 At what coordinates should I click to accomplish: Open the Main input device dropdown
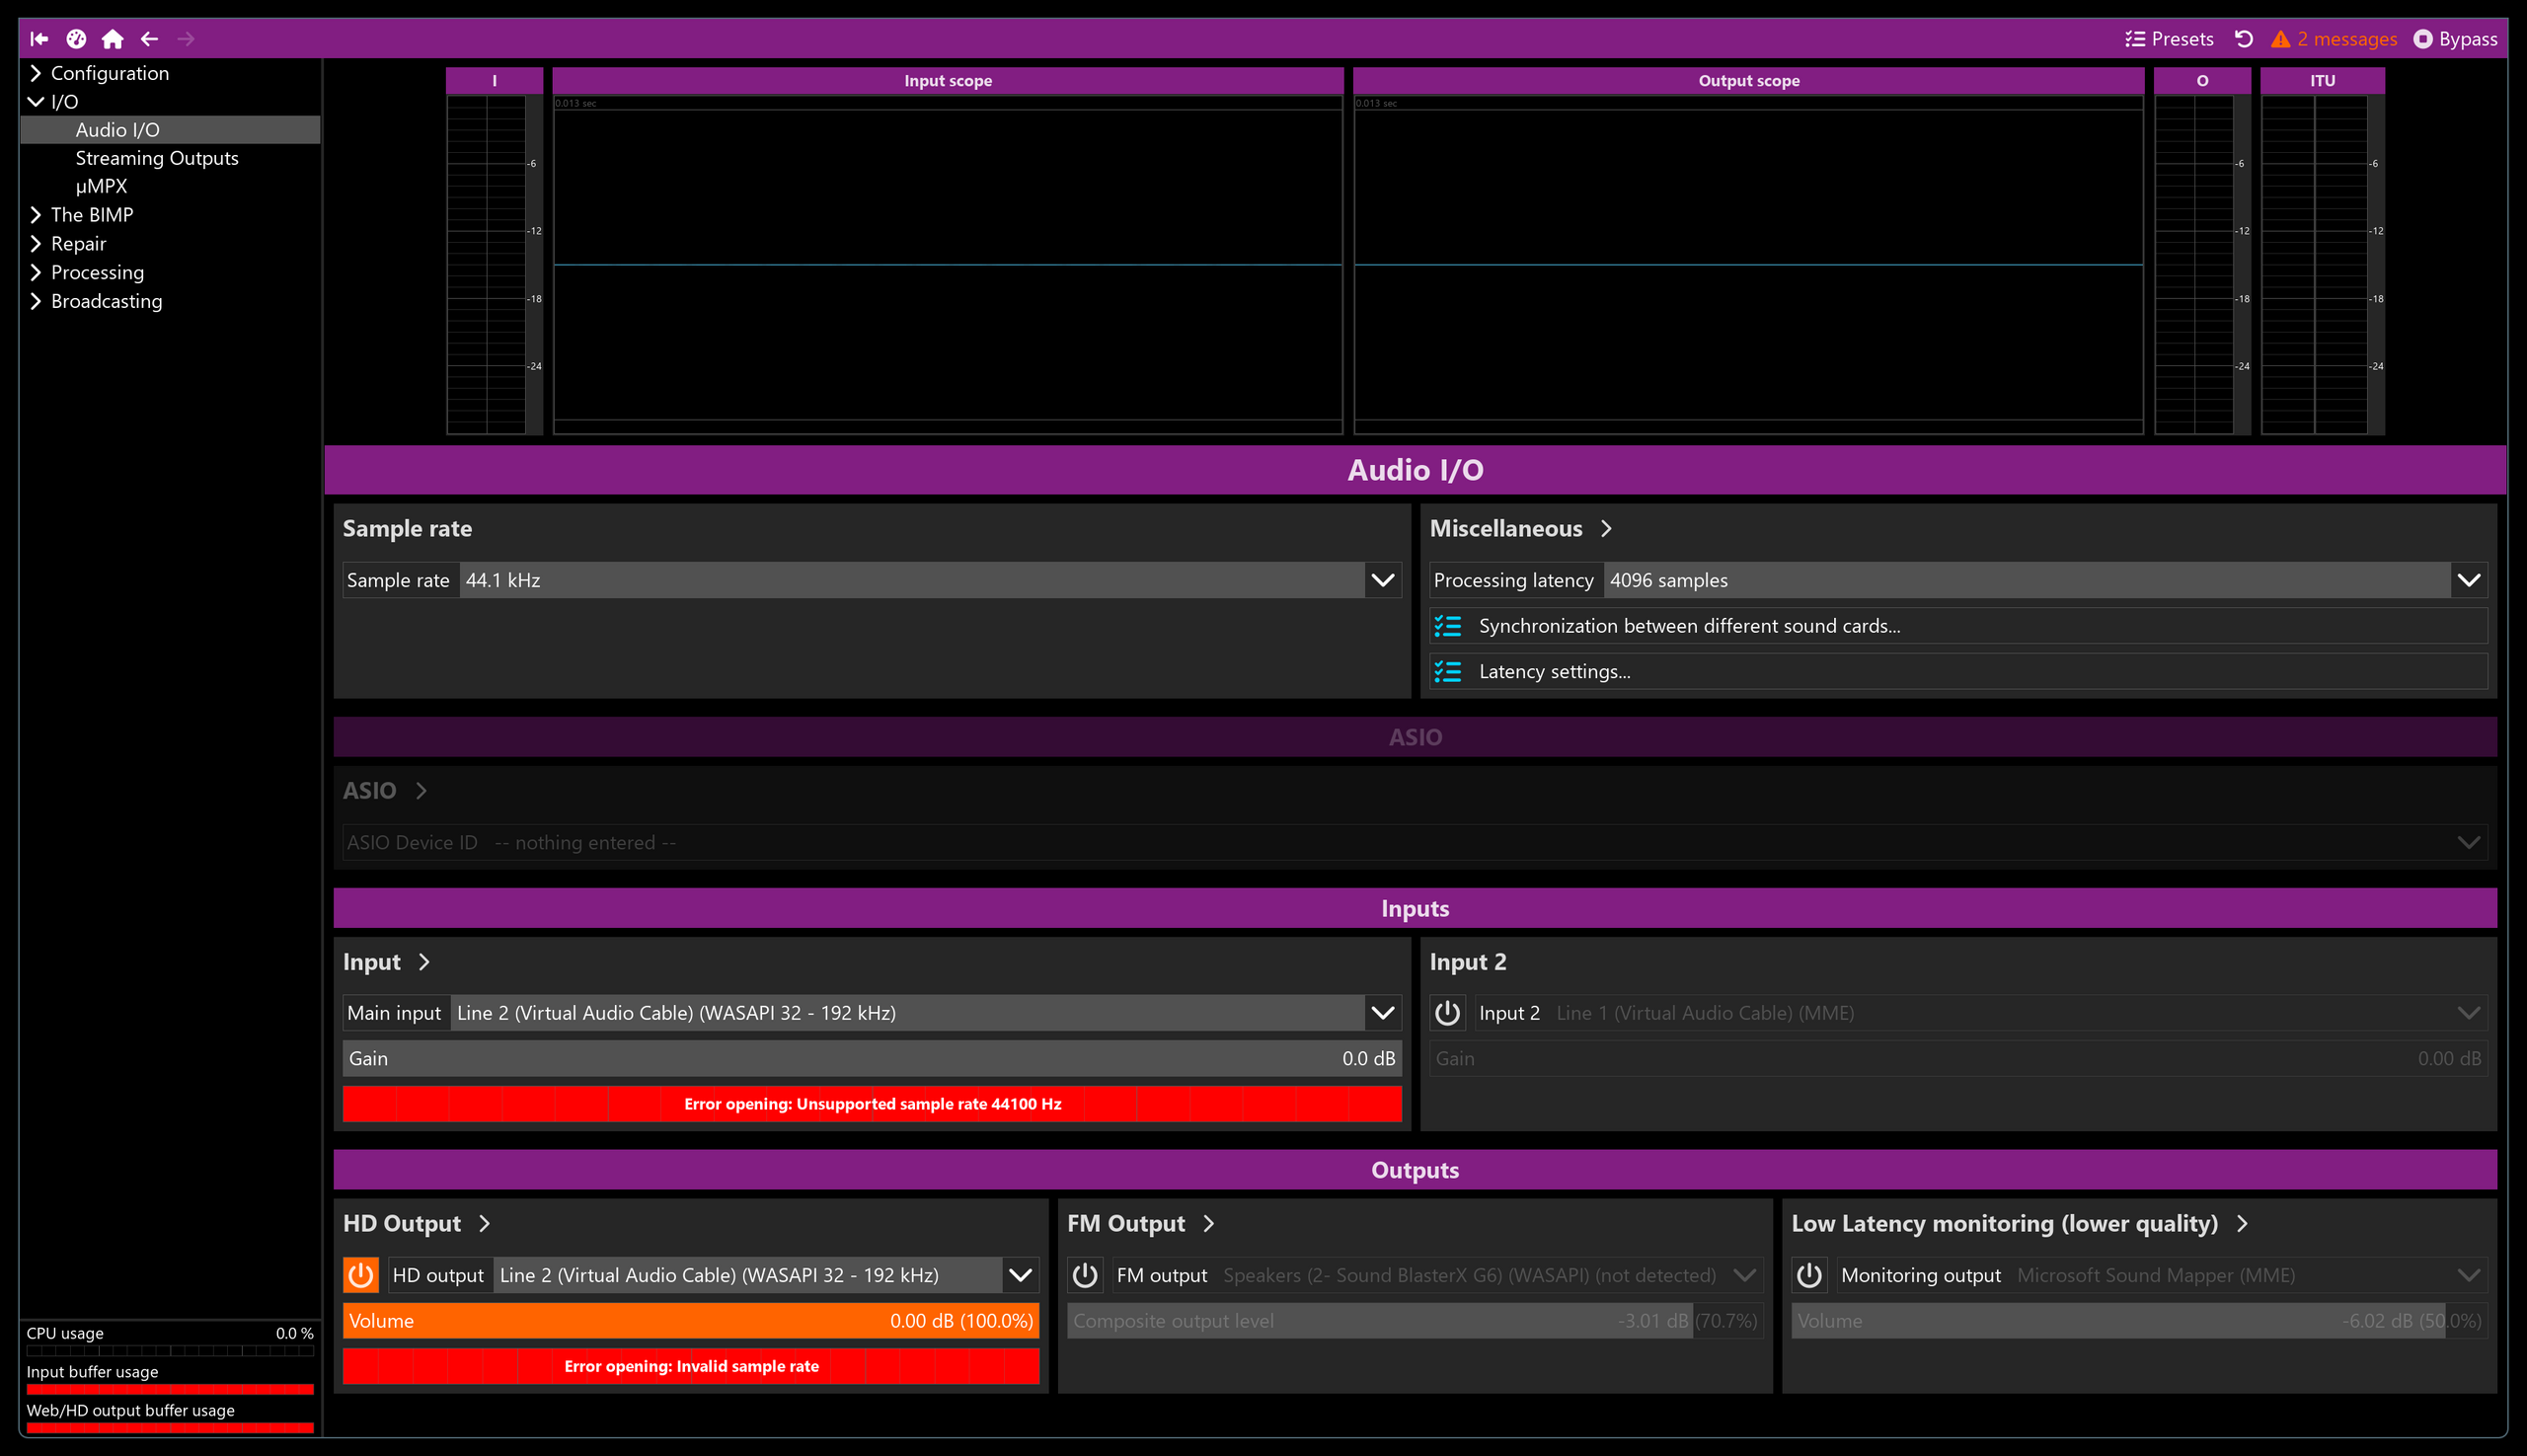click(872, 1013)
